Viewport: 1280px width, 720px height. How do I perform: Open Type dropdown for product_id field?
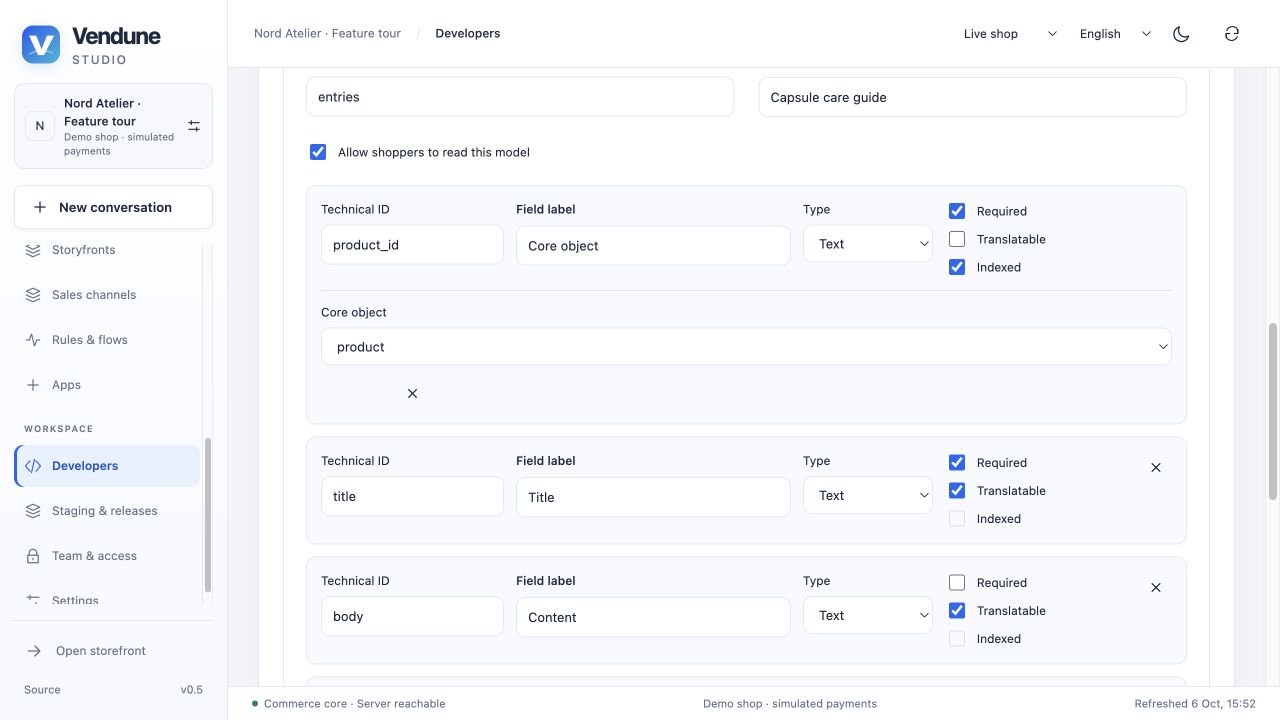868,244
